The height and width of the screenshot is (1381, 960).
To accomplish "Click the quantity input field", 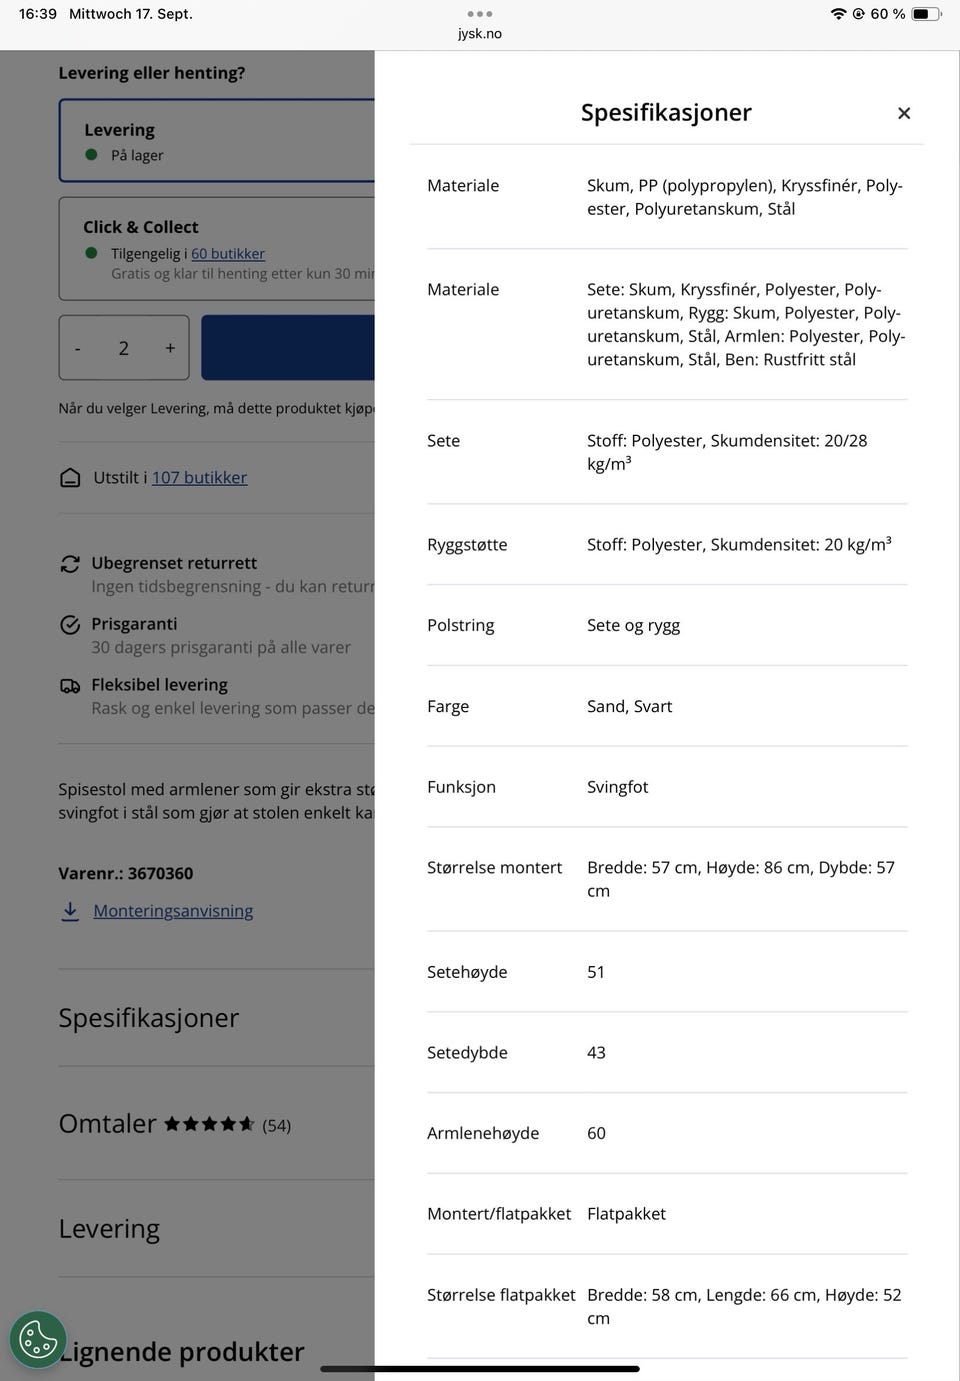I will 124,348.
